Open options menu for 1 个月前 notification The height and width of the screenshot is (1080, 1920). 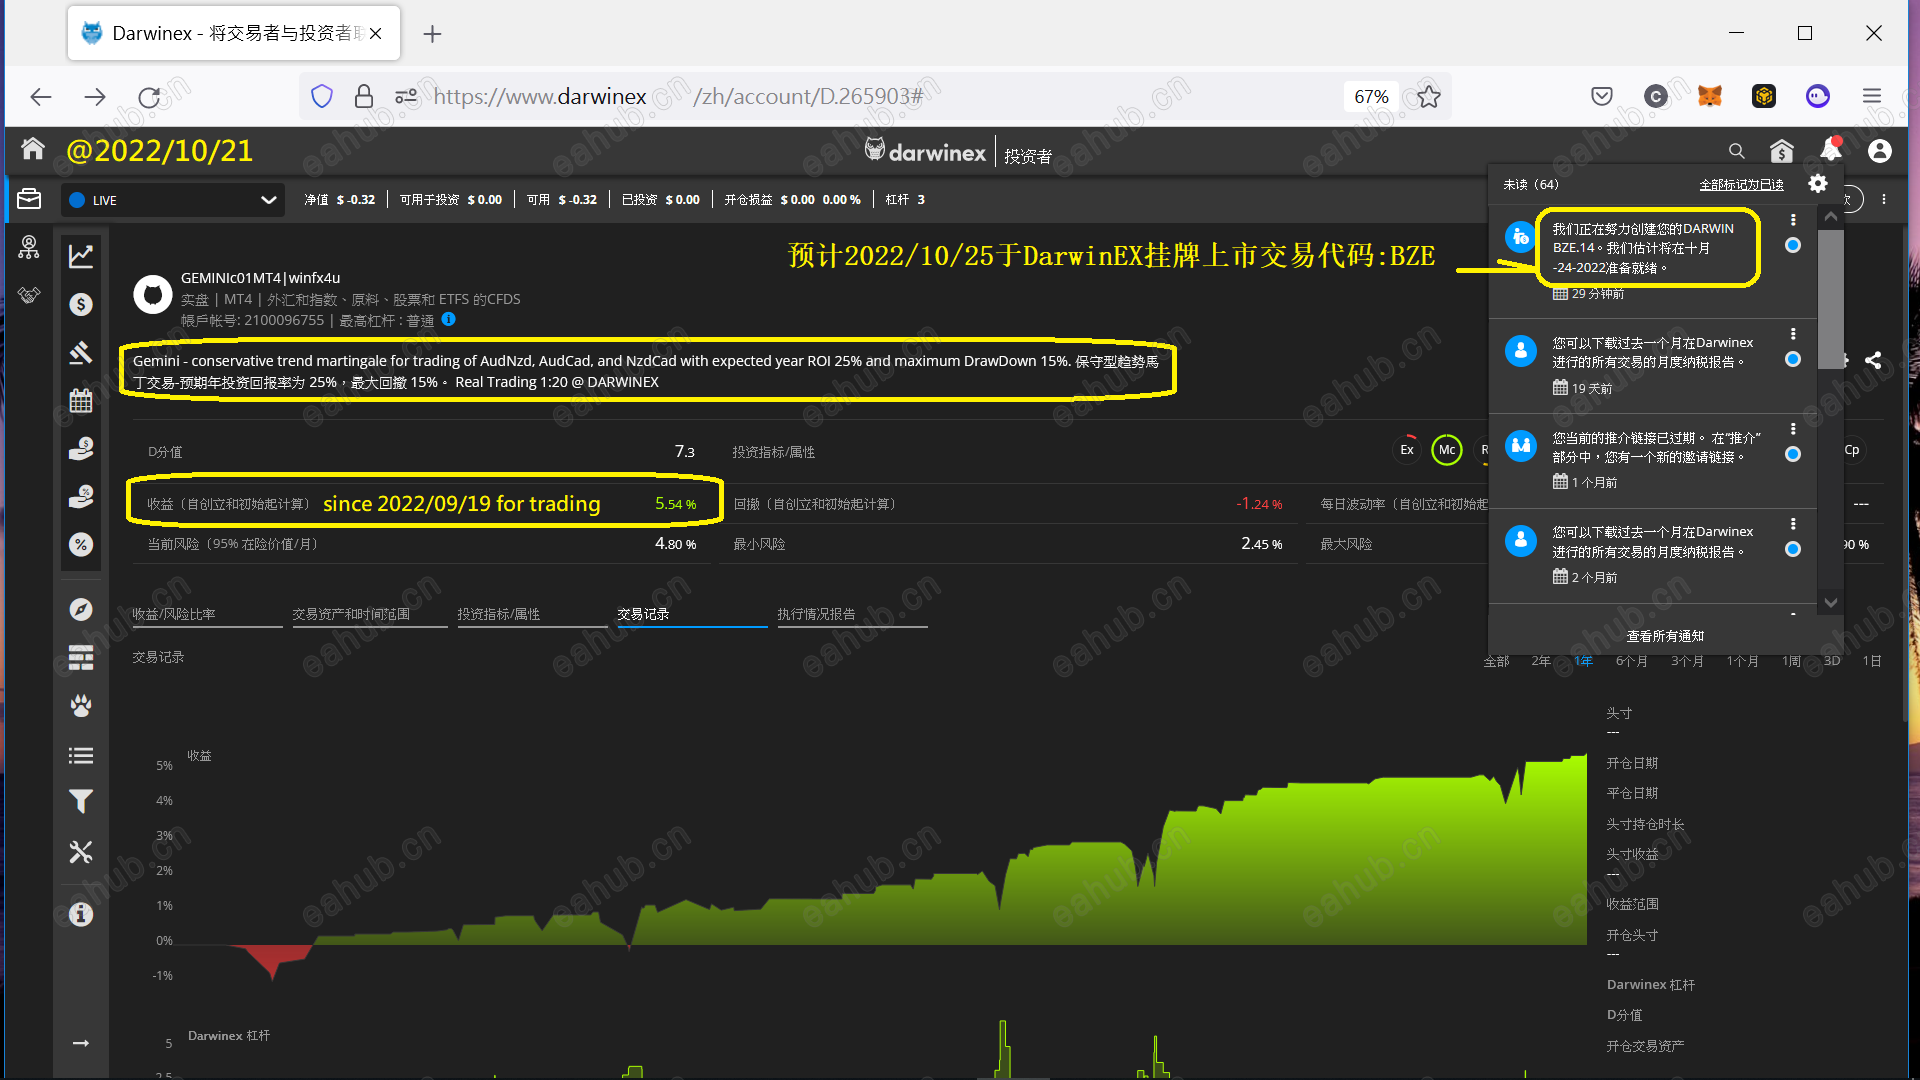coord(1793,429)
